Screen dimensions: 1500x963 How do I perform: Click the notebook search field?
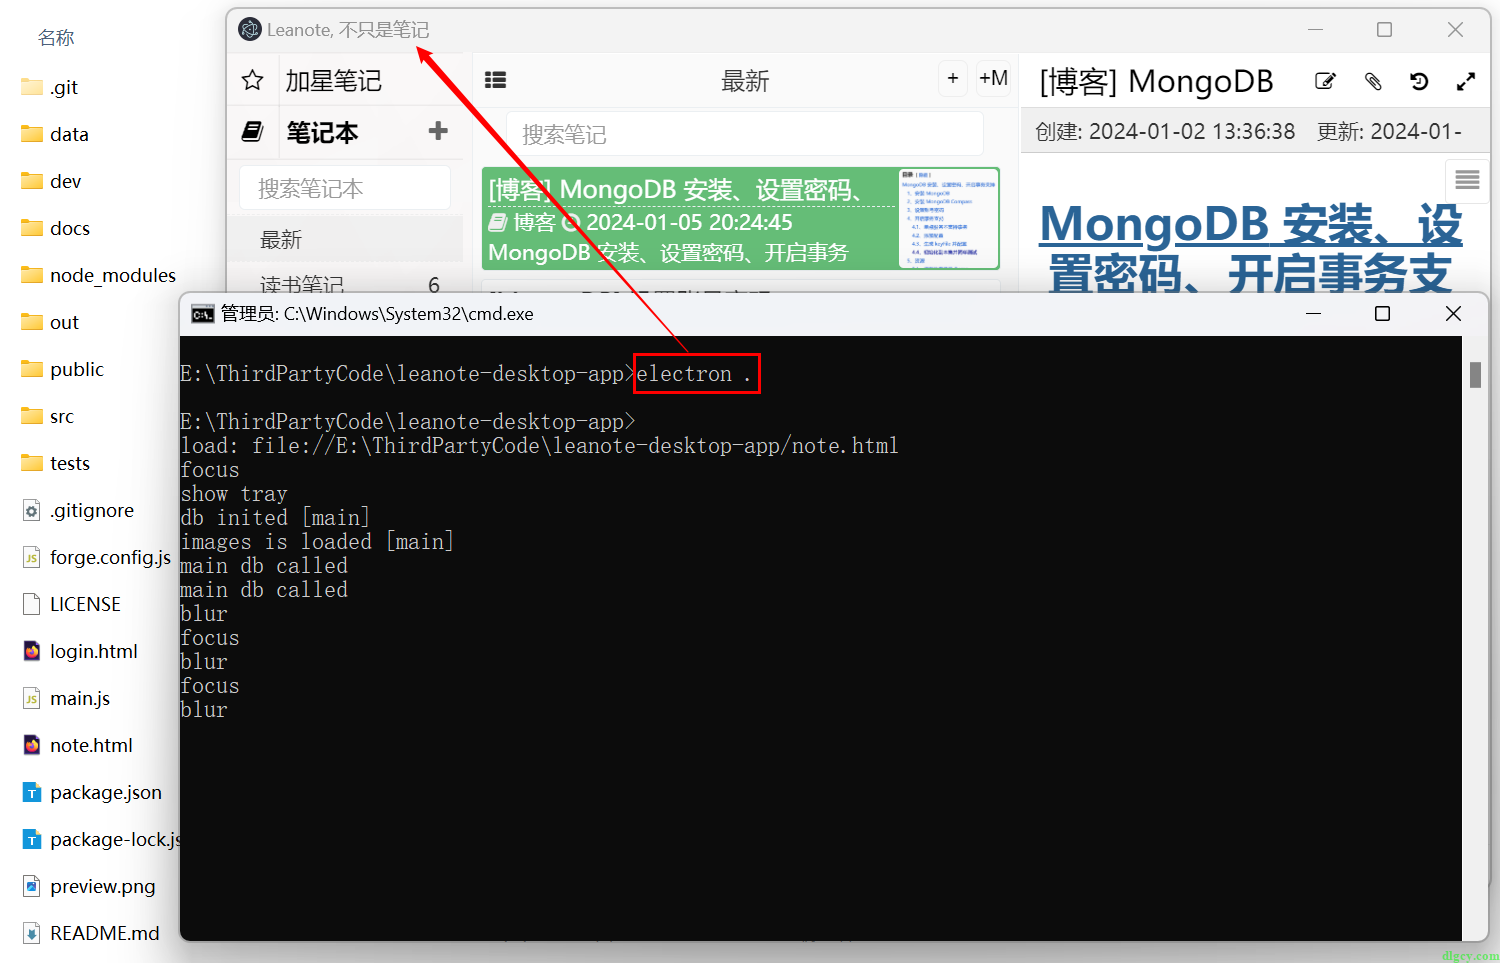[x=345, y=188]
